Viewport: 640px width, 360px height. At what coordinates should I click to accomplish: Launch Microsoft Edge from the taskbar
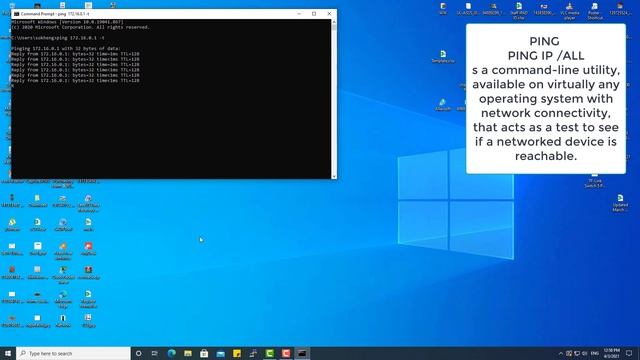pyautogui.click(x=171, y=353)
